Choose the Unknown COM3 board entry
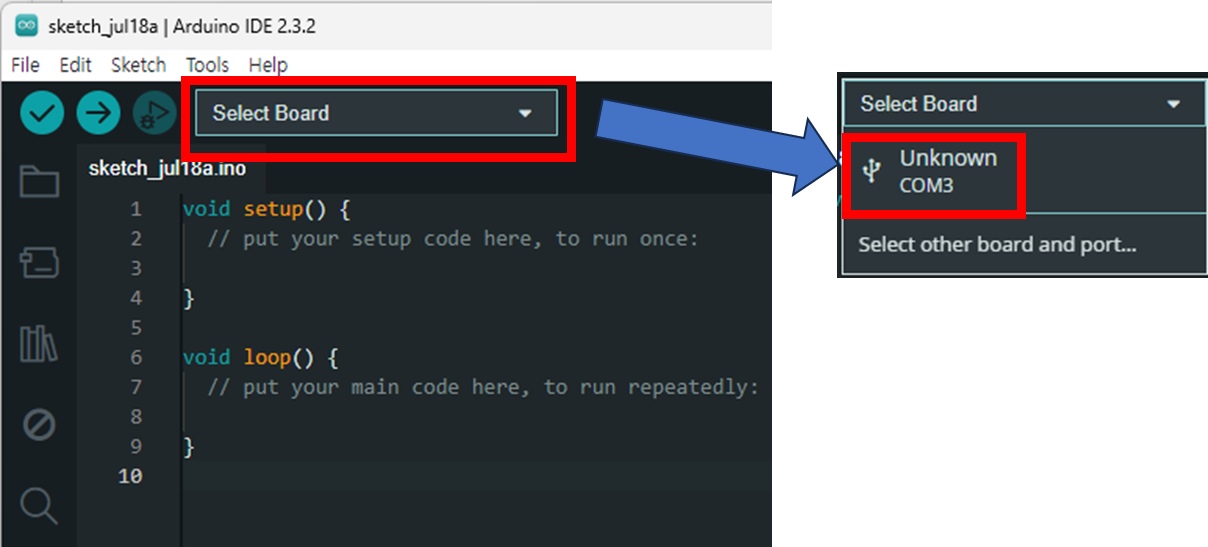This screenshot has height=547, width=1208. point(1024,172)
